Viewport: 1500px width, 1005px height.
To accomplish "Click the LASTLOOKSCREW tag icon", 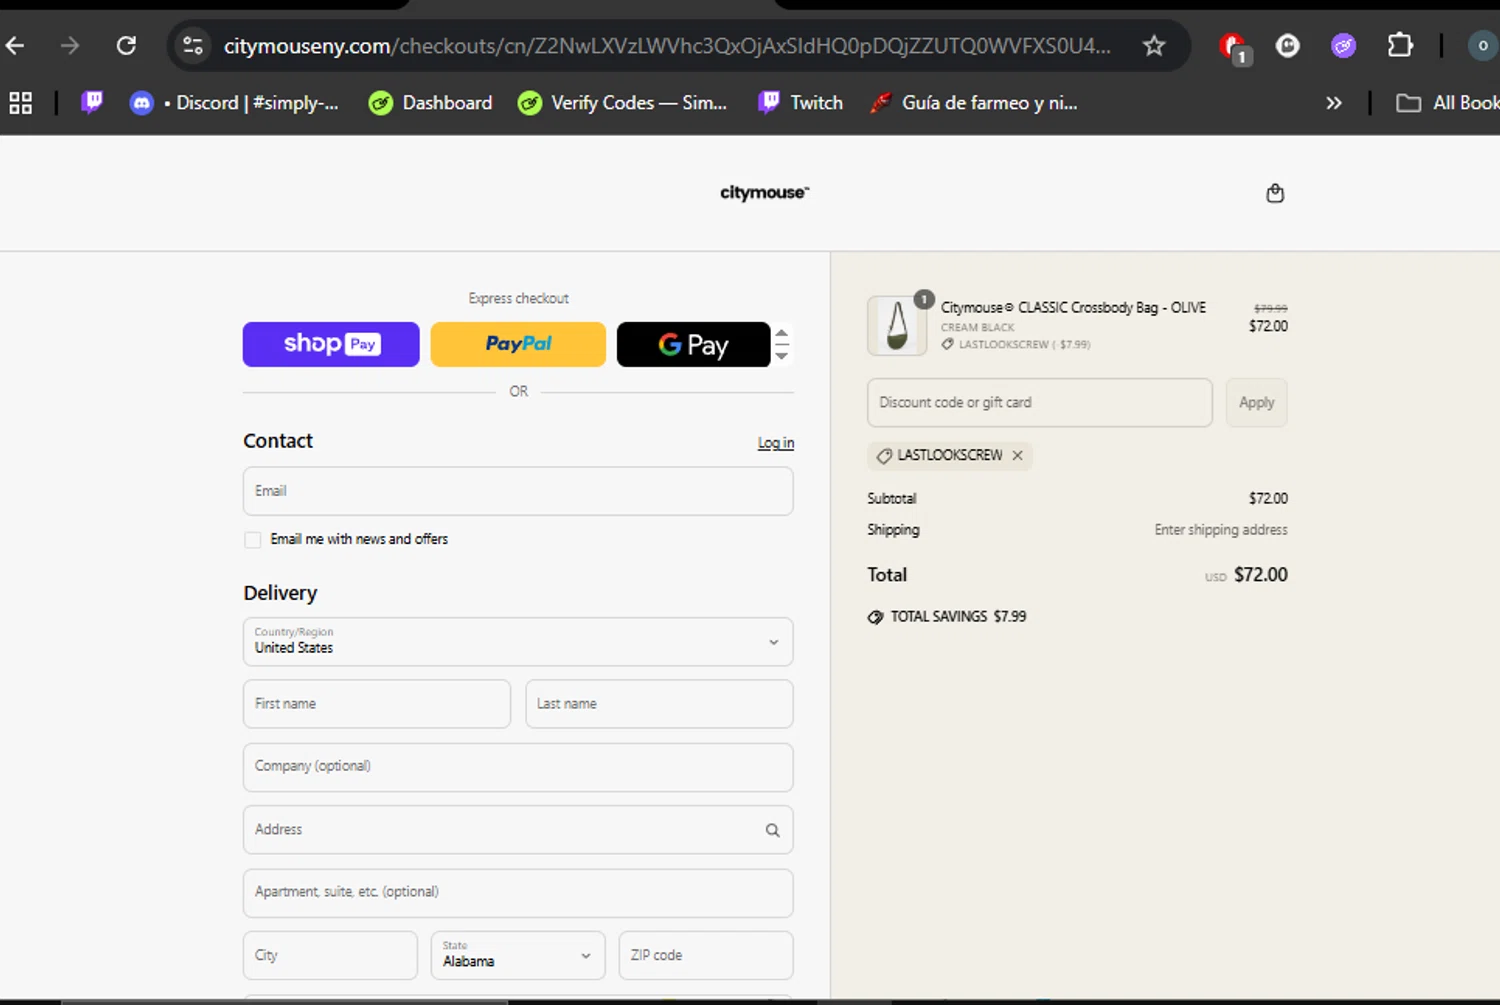I will coord(884,455).
